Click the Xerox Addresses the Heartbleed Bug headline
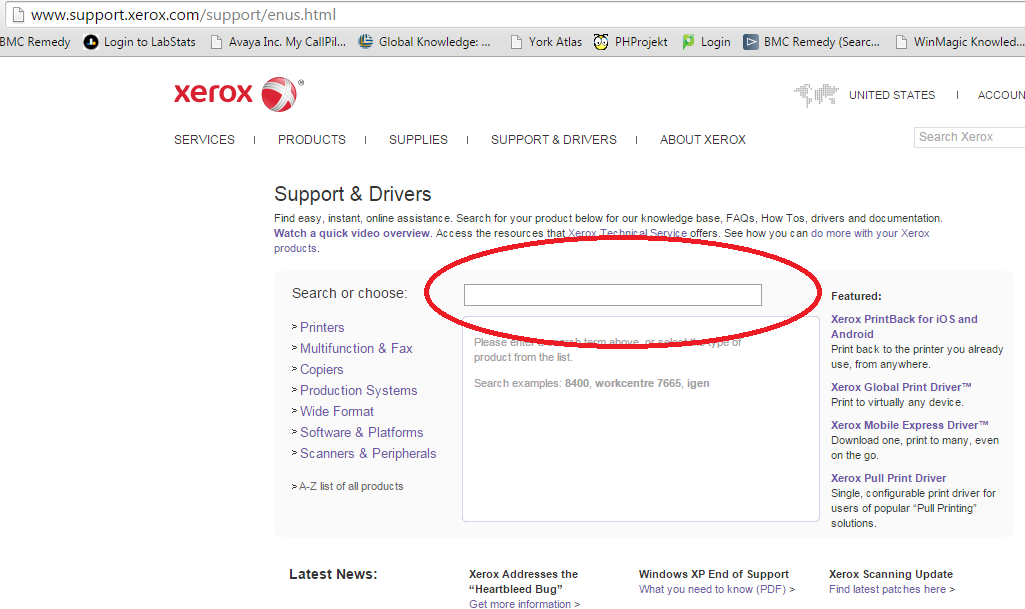 pos(523,582)
